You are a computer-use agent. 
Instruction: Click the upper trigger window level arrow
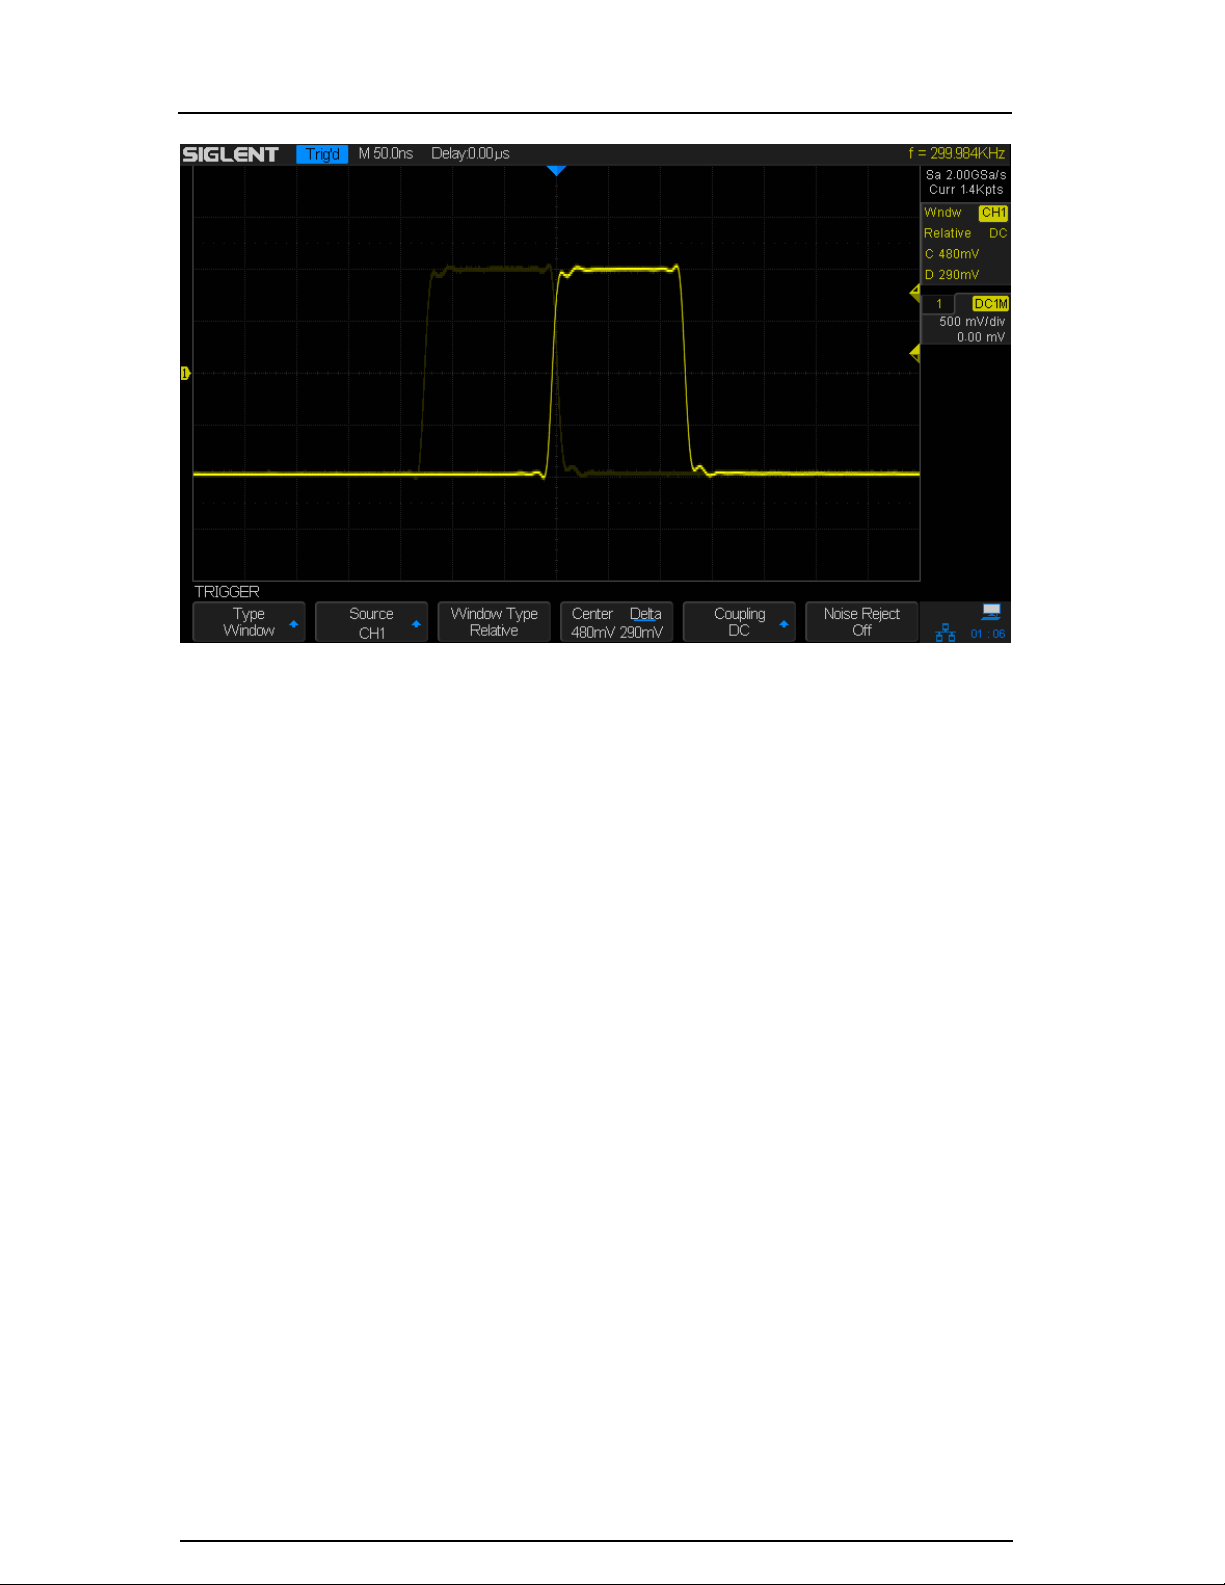(914, 293)
